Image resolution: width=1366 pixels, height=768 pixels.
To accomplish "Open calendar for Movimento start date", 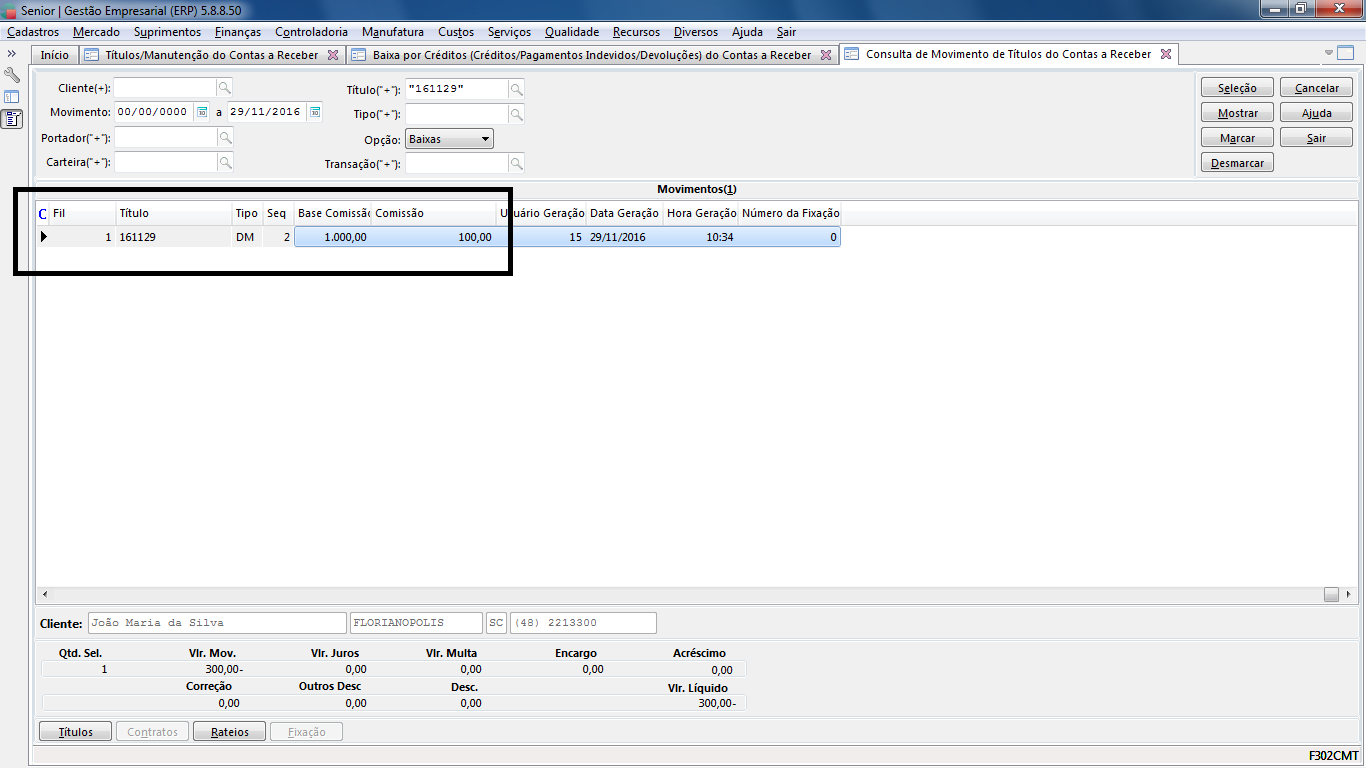I will click(x=201, y=112).
